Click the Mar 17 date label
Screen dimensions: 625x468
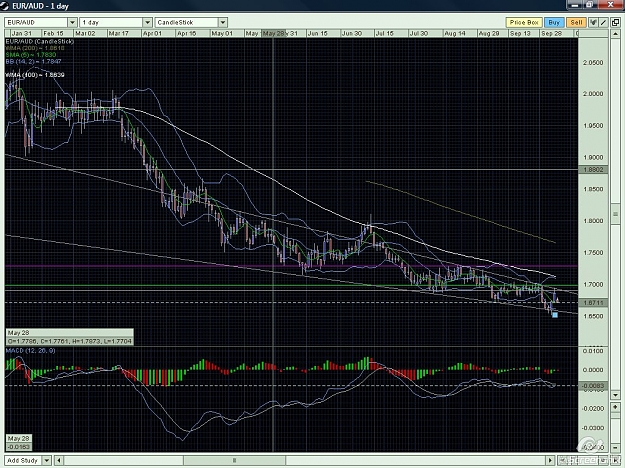[x=118, y=33]
